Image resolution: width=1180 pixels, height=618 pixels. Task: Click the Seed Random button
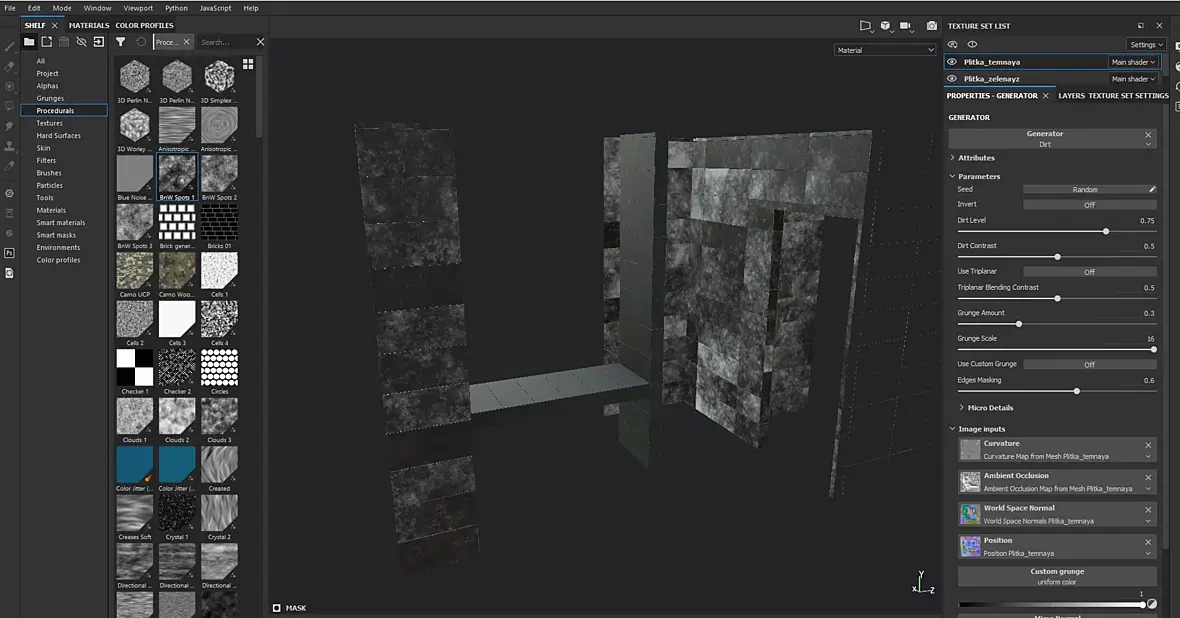1084,190
